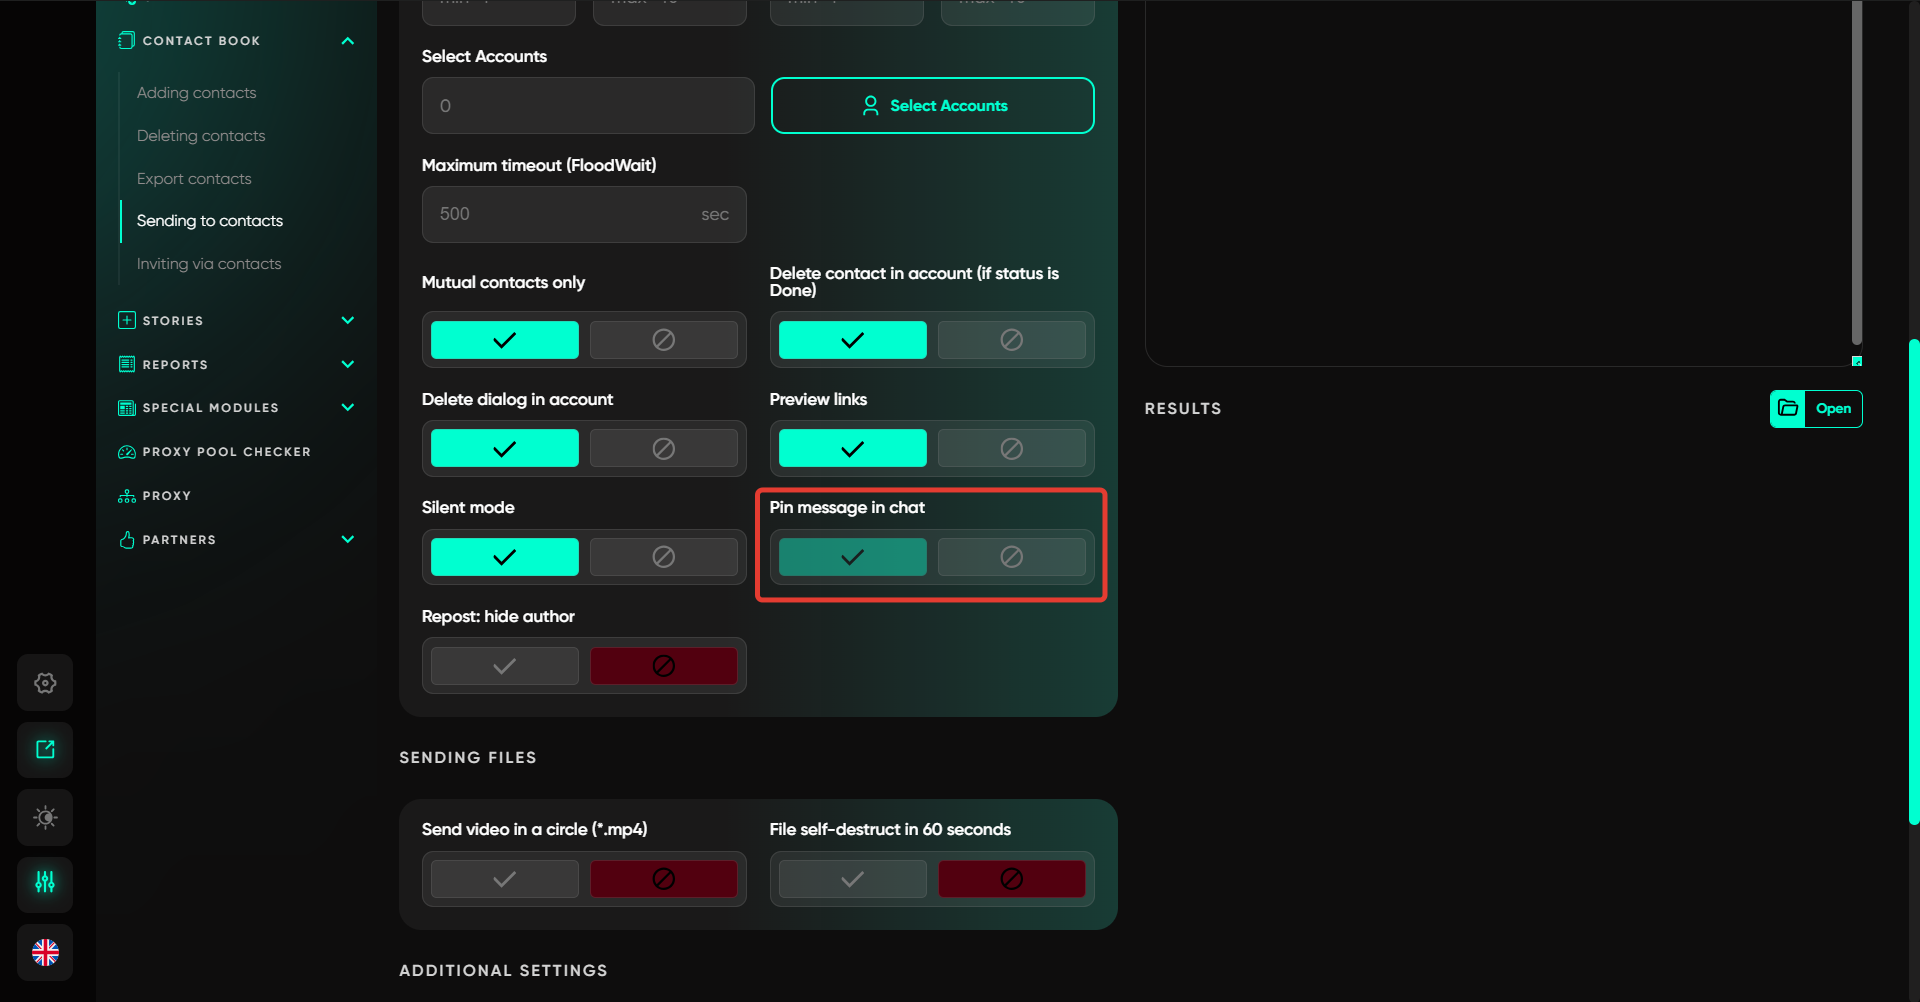Disable Mutual contacts only option
The height and width of the screenshot is (1002, 1920).
(663, 340)
